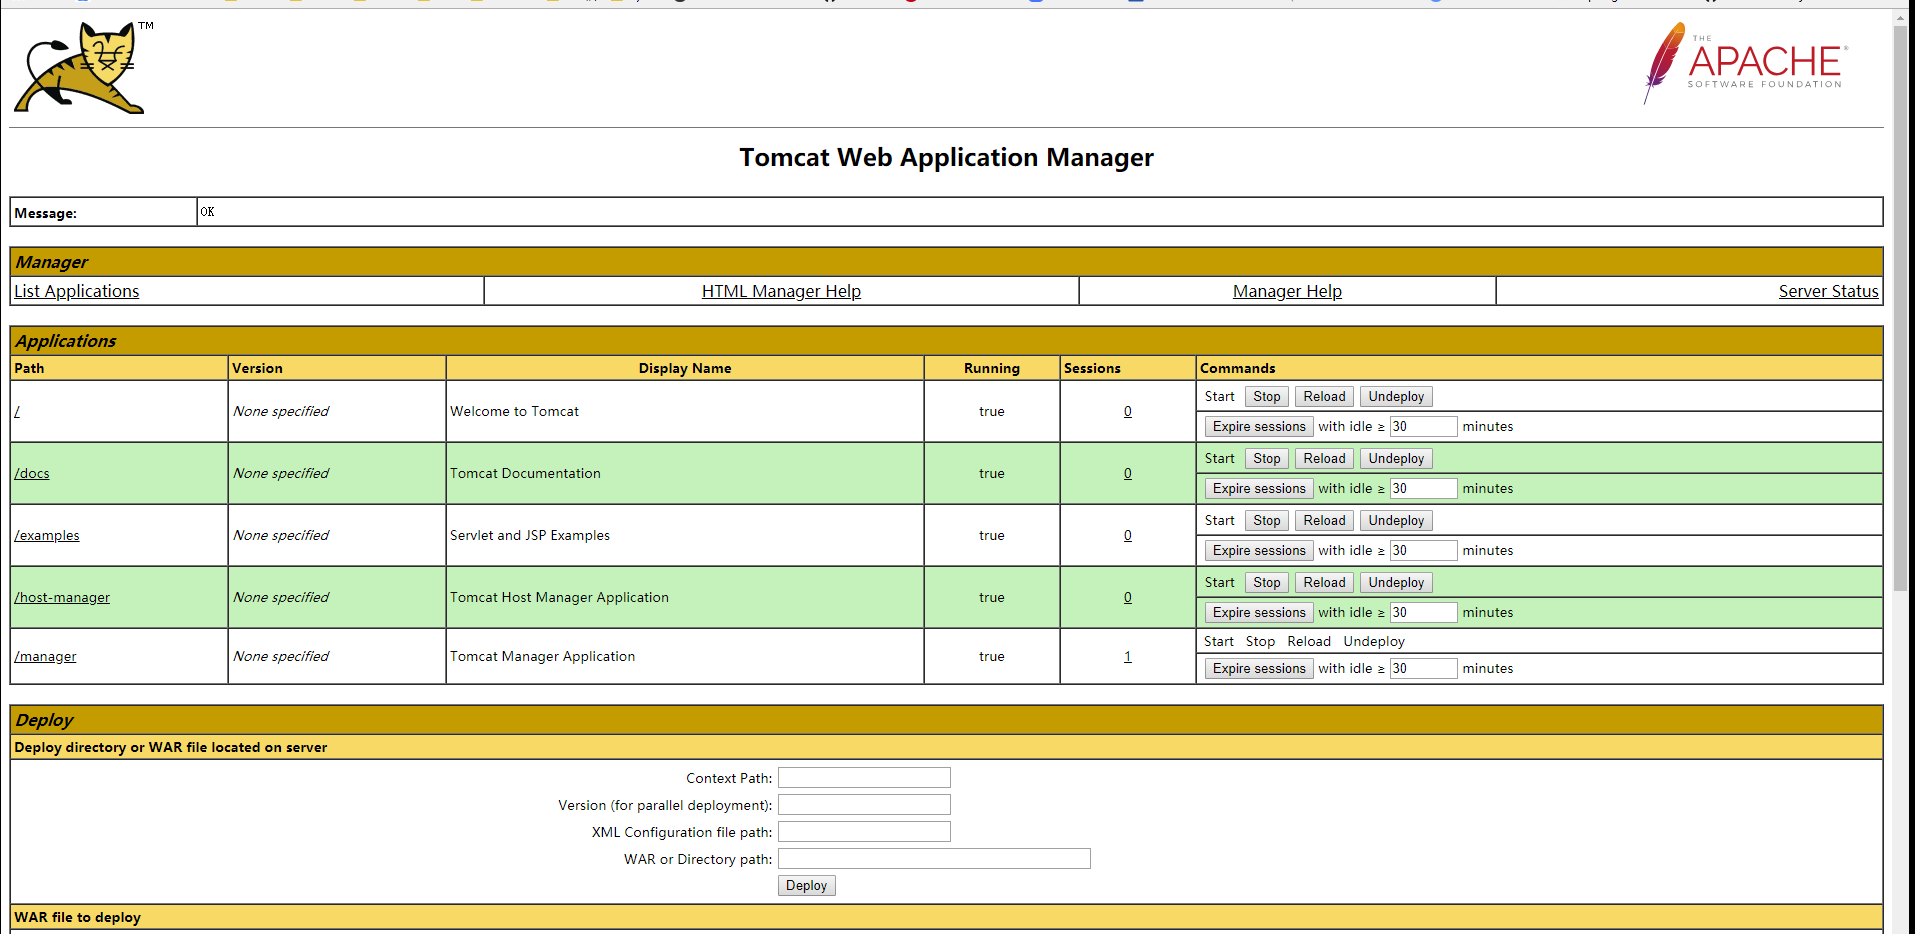This screenshot has width=1915, height=934.
Task: Click sessions count 1 for /manager
Action: 1128,656
